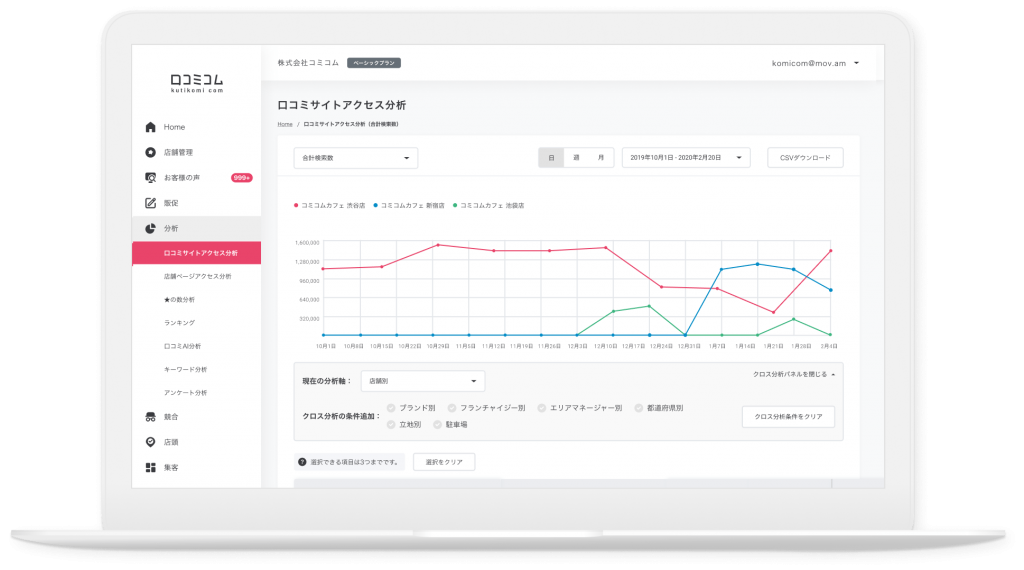
Task: Switch granularity to 月 (monthly)
Action: point(601,157)
